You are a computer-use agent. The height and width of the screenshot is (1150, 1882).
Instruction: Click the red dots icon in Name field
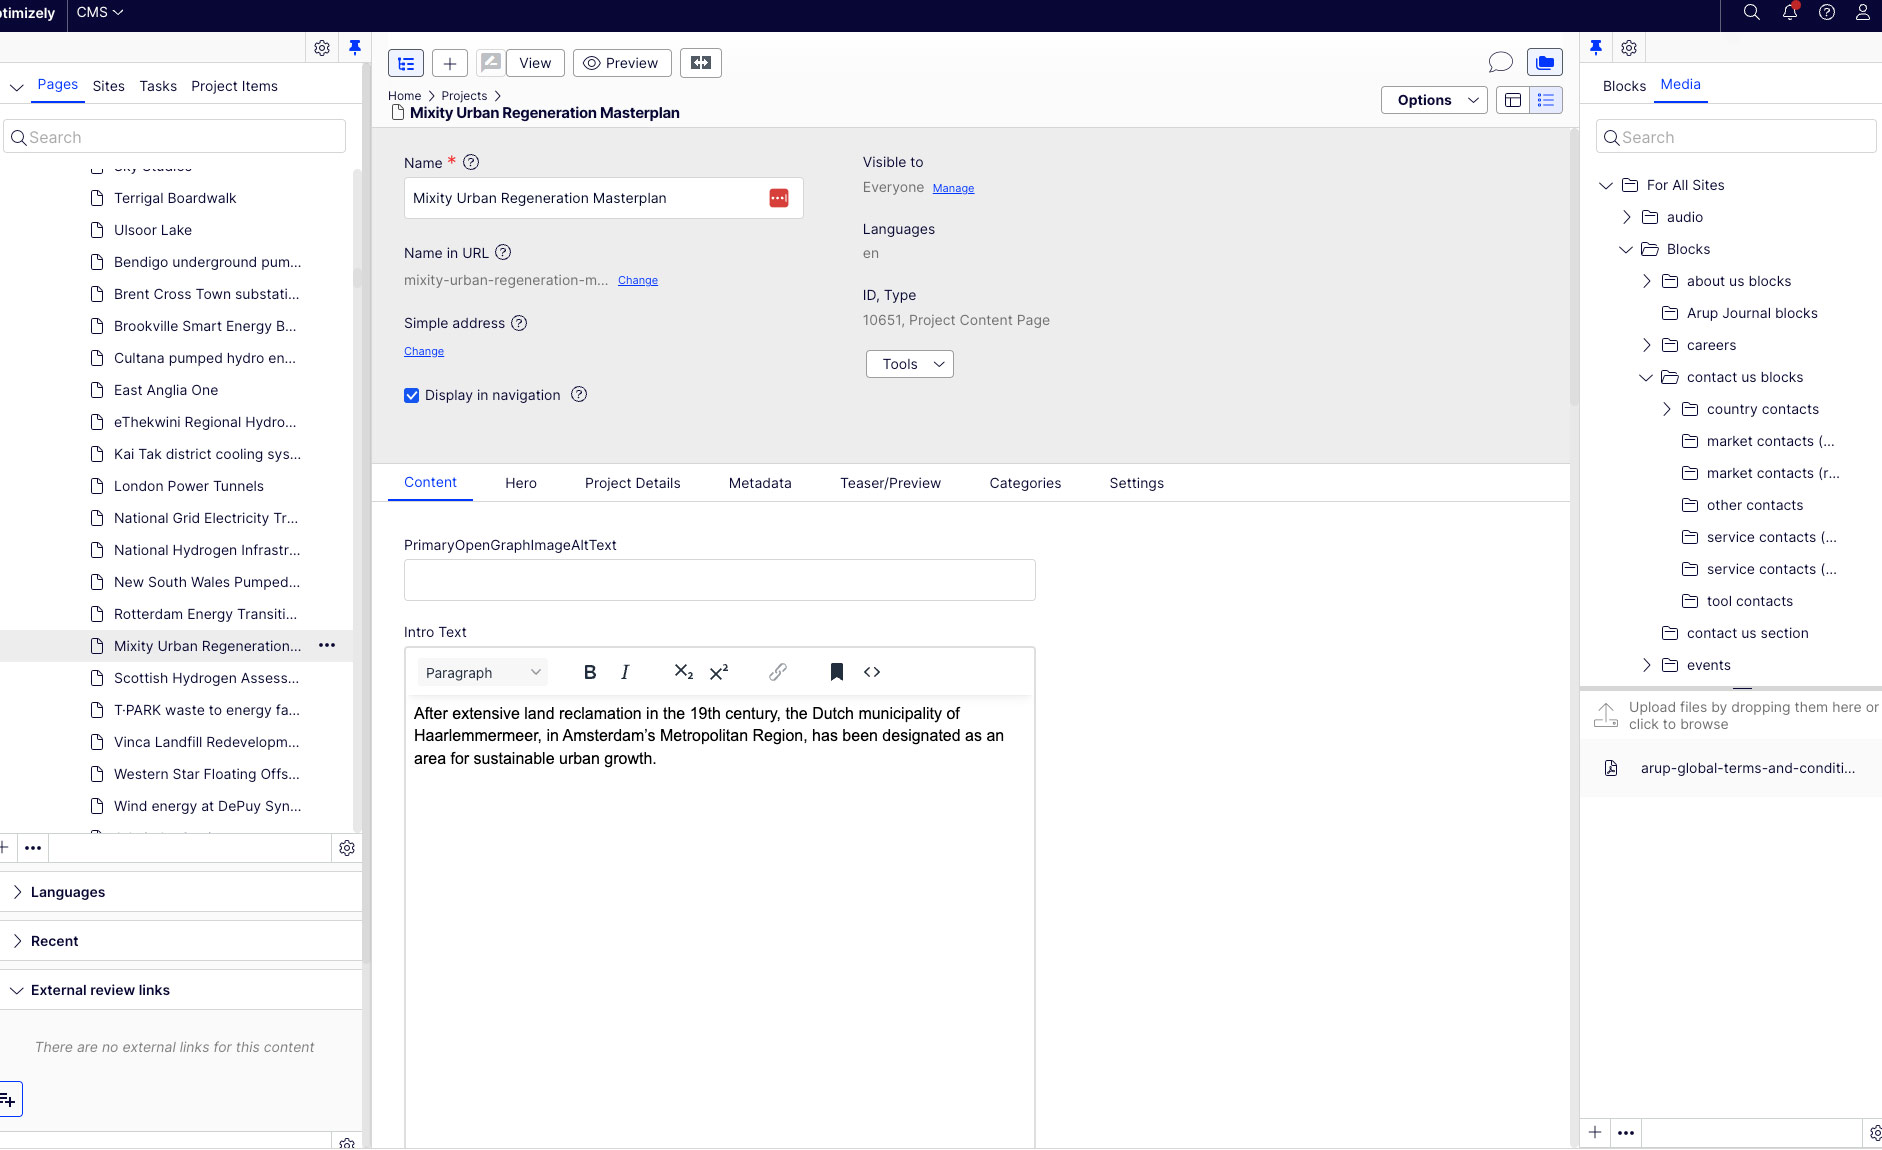pos(779,198)
